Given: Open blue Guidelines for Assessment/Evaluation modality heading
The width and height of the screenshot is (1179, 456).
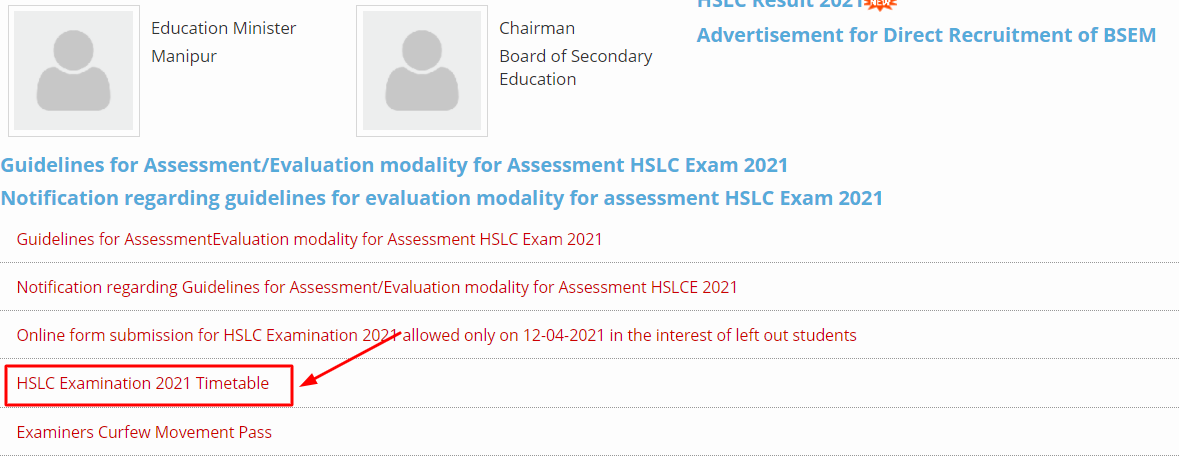Looking at the screenshot, I should [x=394, y=166].
